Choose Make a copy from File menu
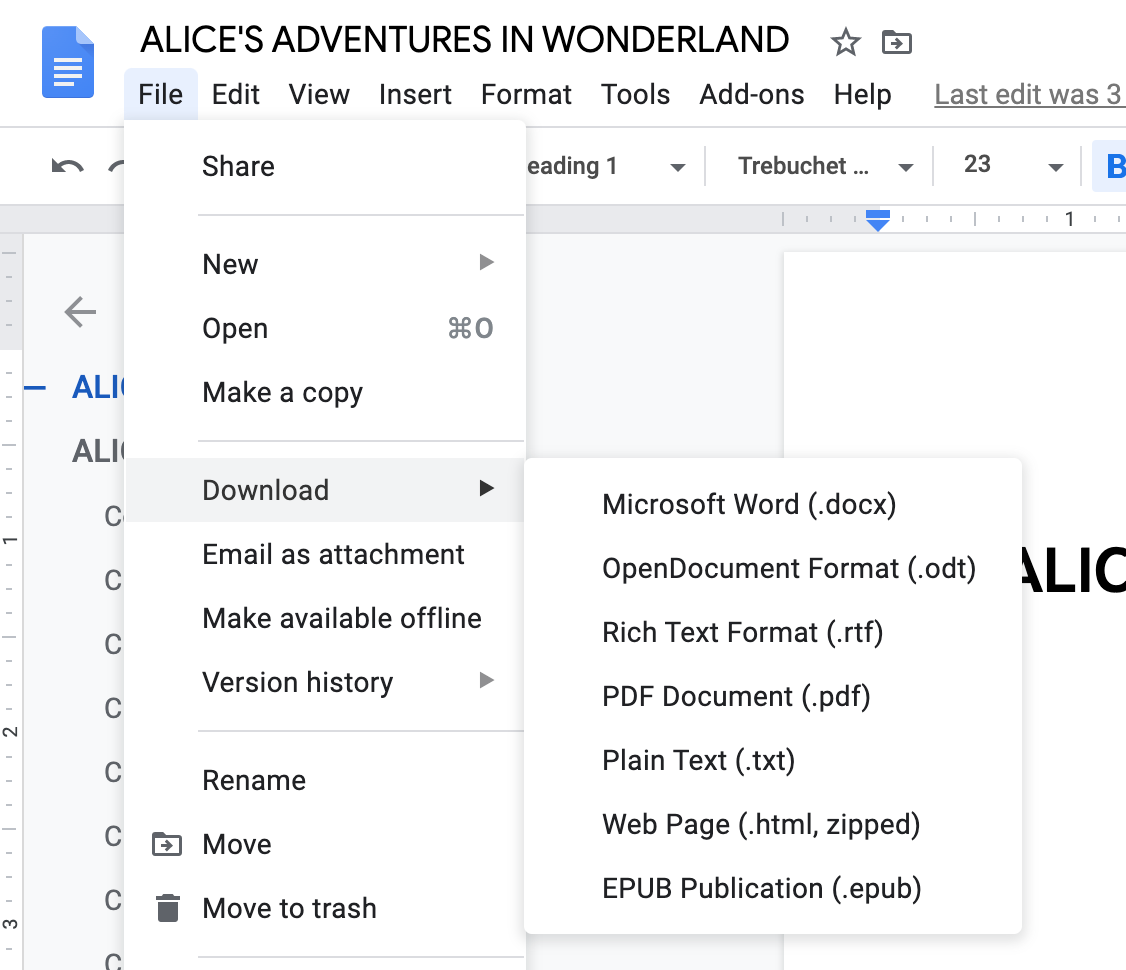This screenshot has width=1126, height=970. (283, 392)
